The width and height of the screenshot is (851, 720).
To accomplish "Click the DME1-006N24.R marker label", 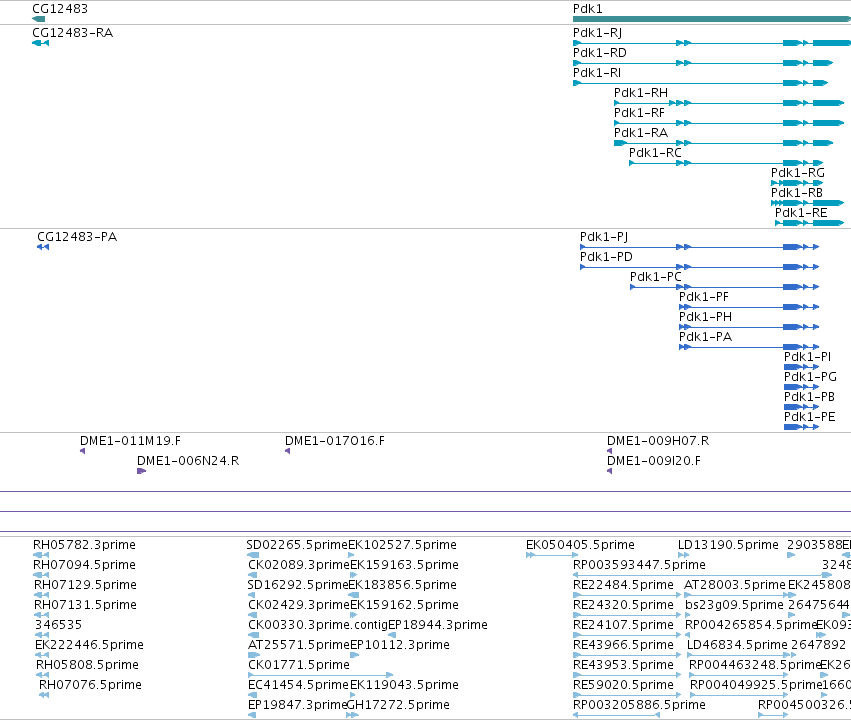I will click(x=188, y=461).
